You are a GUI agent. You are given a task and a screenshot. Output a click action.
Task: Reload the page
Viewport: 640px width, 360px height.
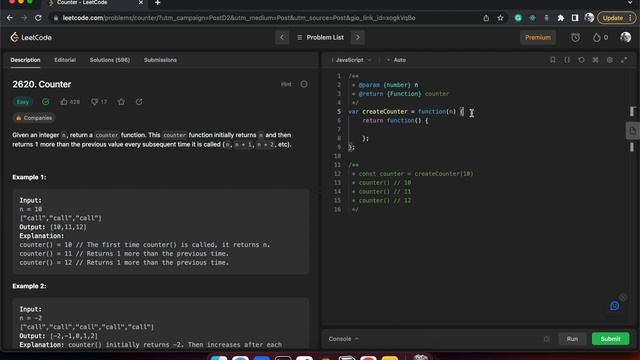[x=38, y=18]
